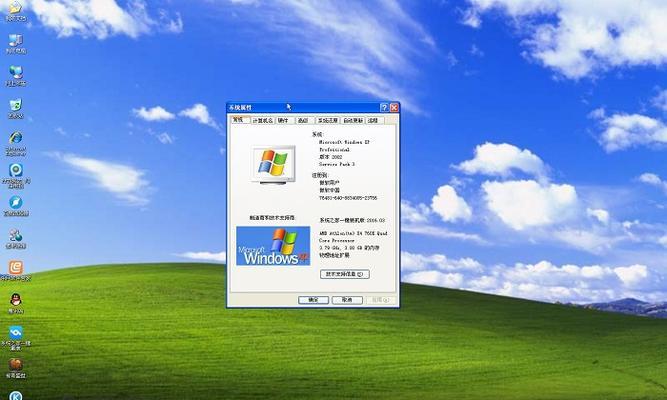667x400 pixels.
Task: Click the Support Information (技术支持信息) button
Action: (345, 274)
